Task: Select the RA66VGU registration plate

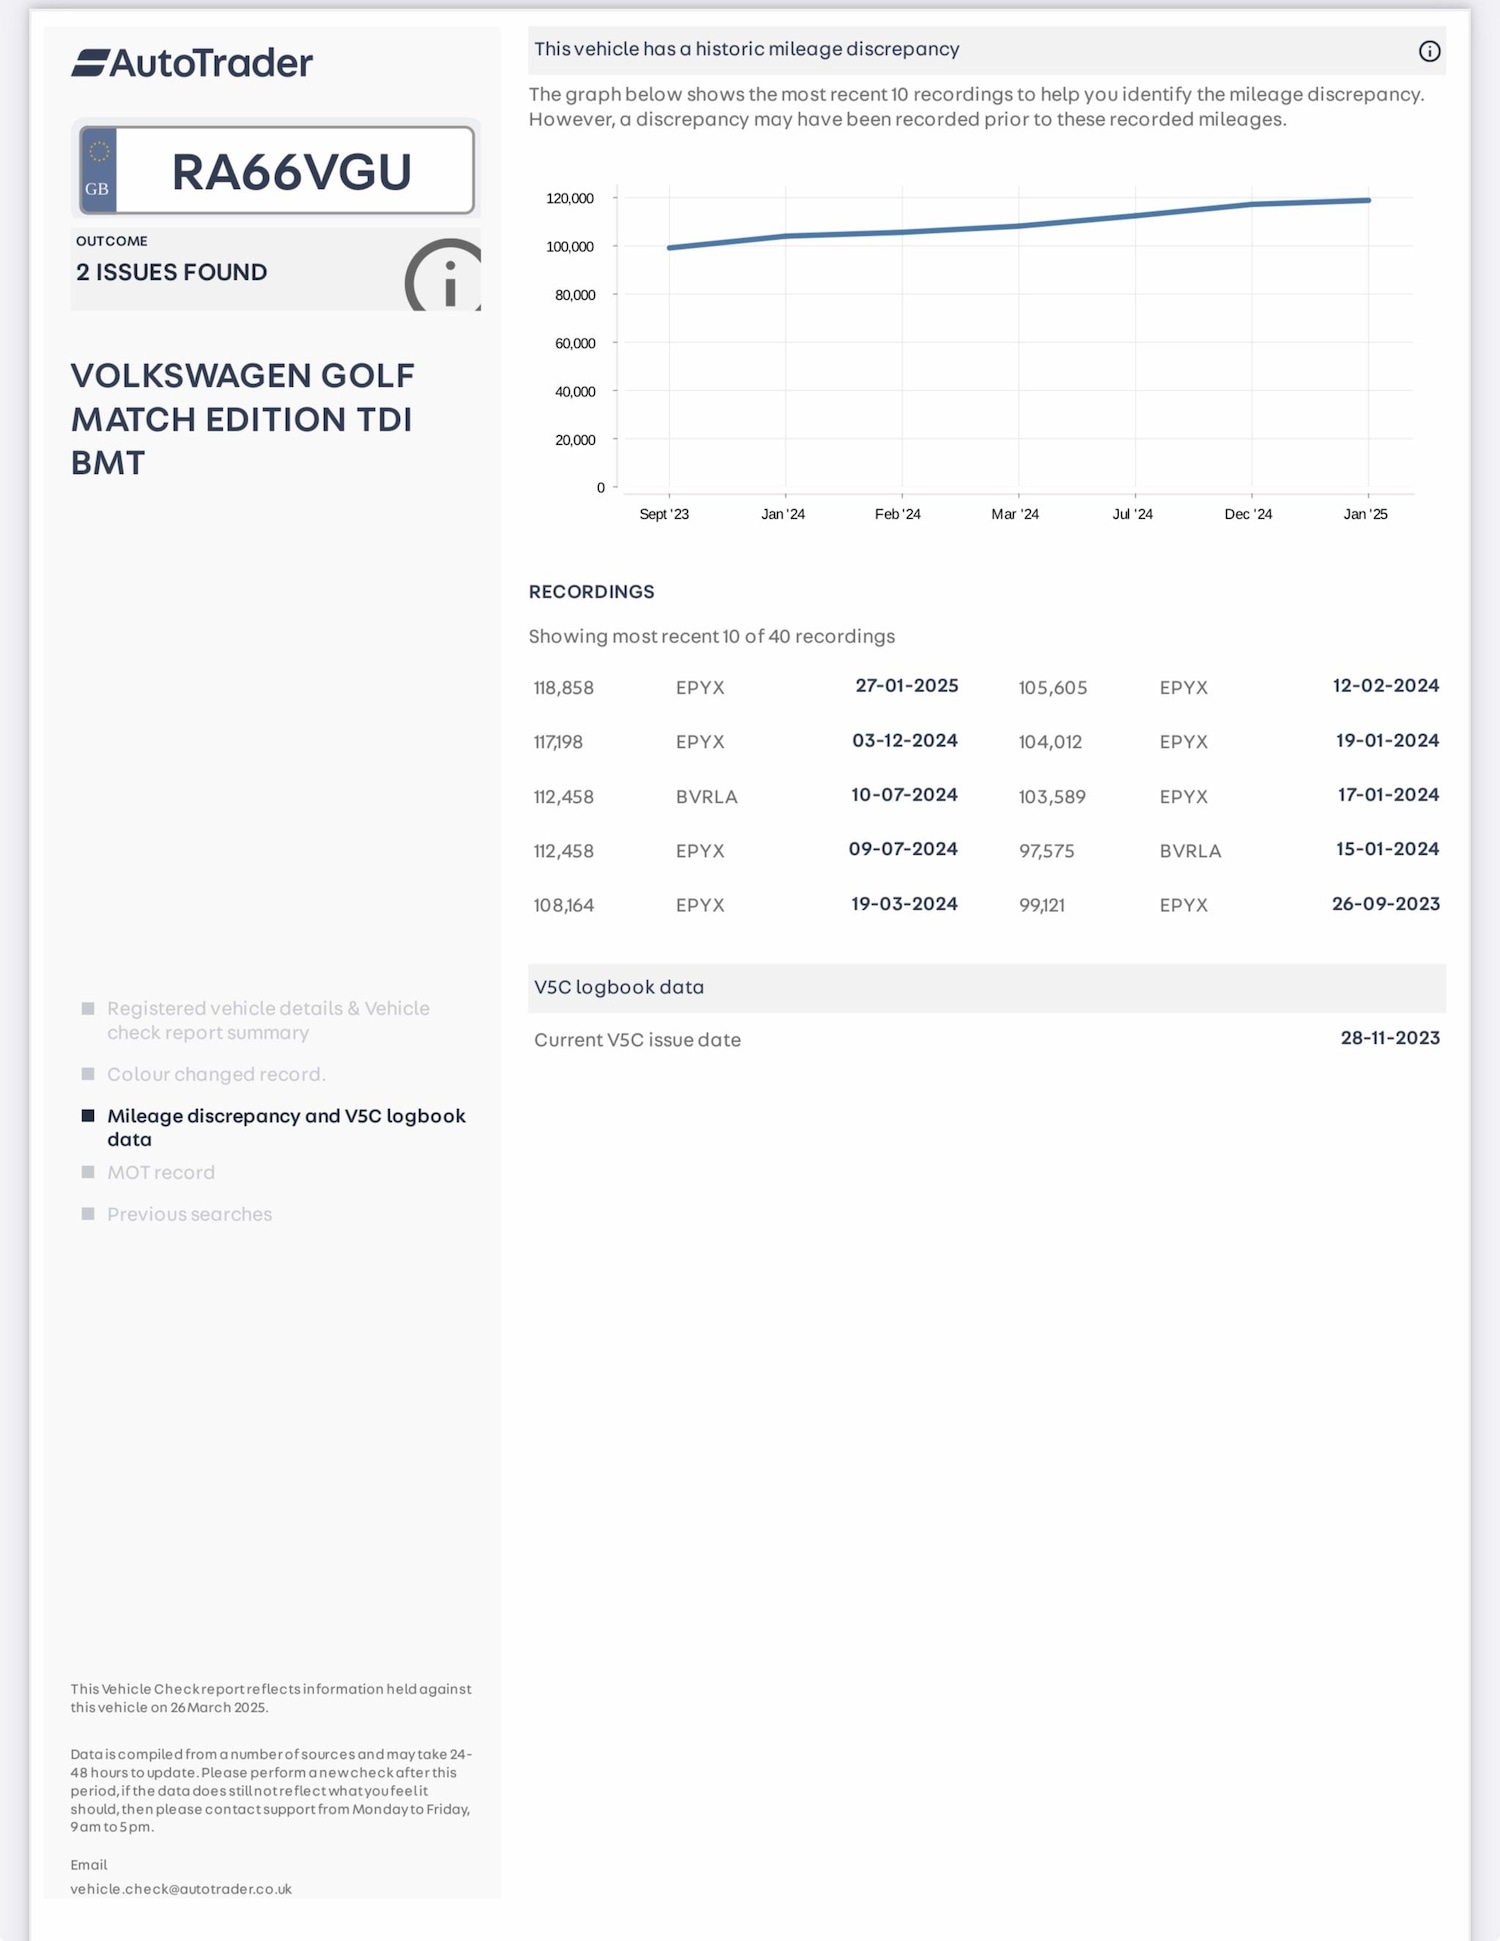Action: click(x=291, y=171)
